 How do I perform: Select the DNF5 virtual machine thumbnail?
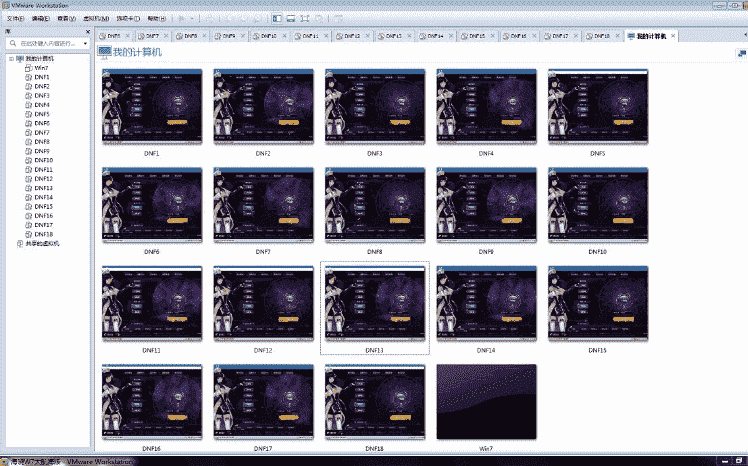[x=598, y=106]
